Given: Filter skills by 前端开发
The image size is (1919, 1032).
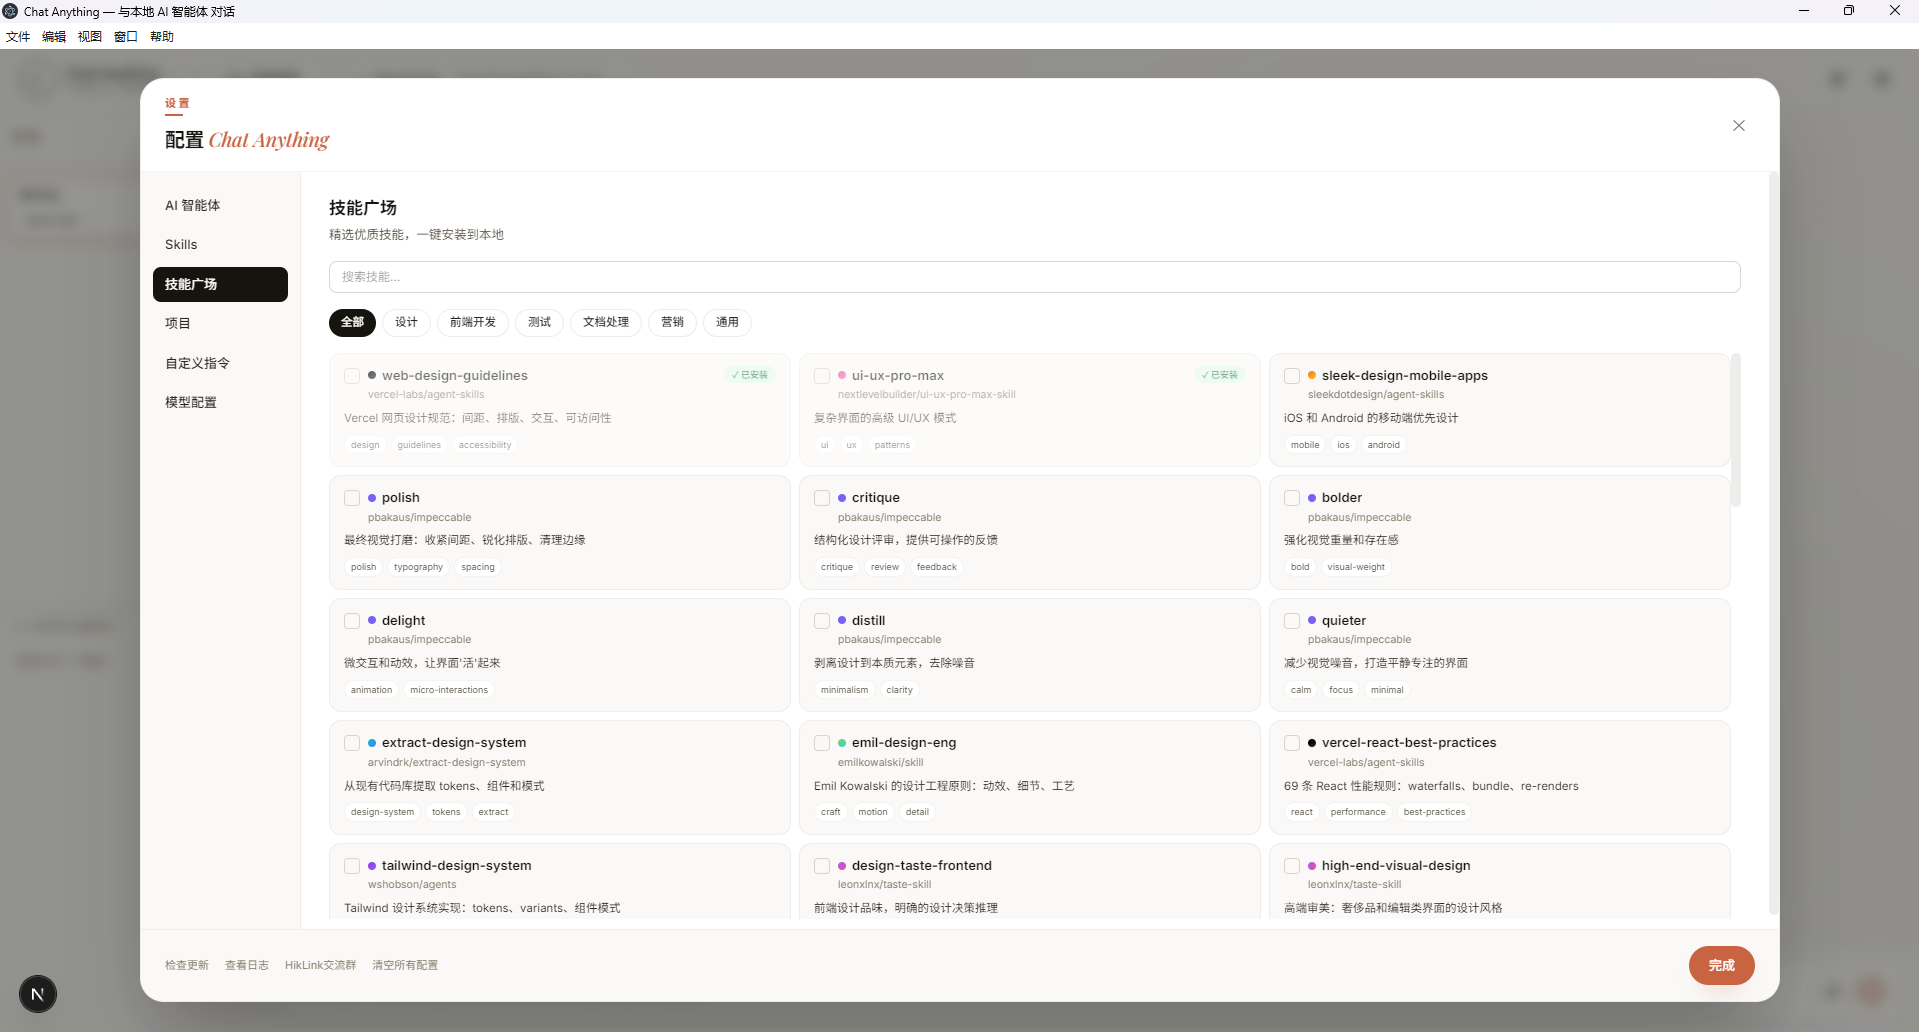Looking at the screenshot, I should click(x=473, y=322).
